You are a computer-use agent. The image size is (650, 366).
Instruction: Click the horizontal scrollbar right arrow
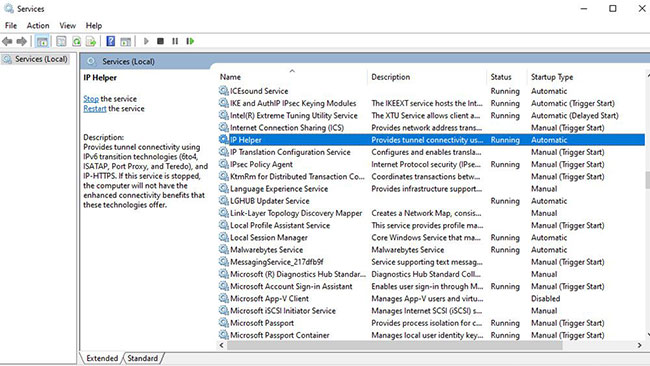(x=640, y=345)
